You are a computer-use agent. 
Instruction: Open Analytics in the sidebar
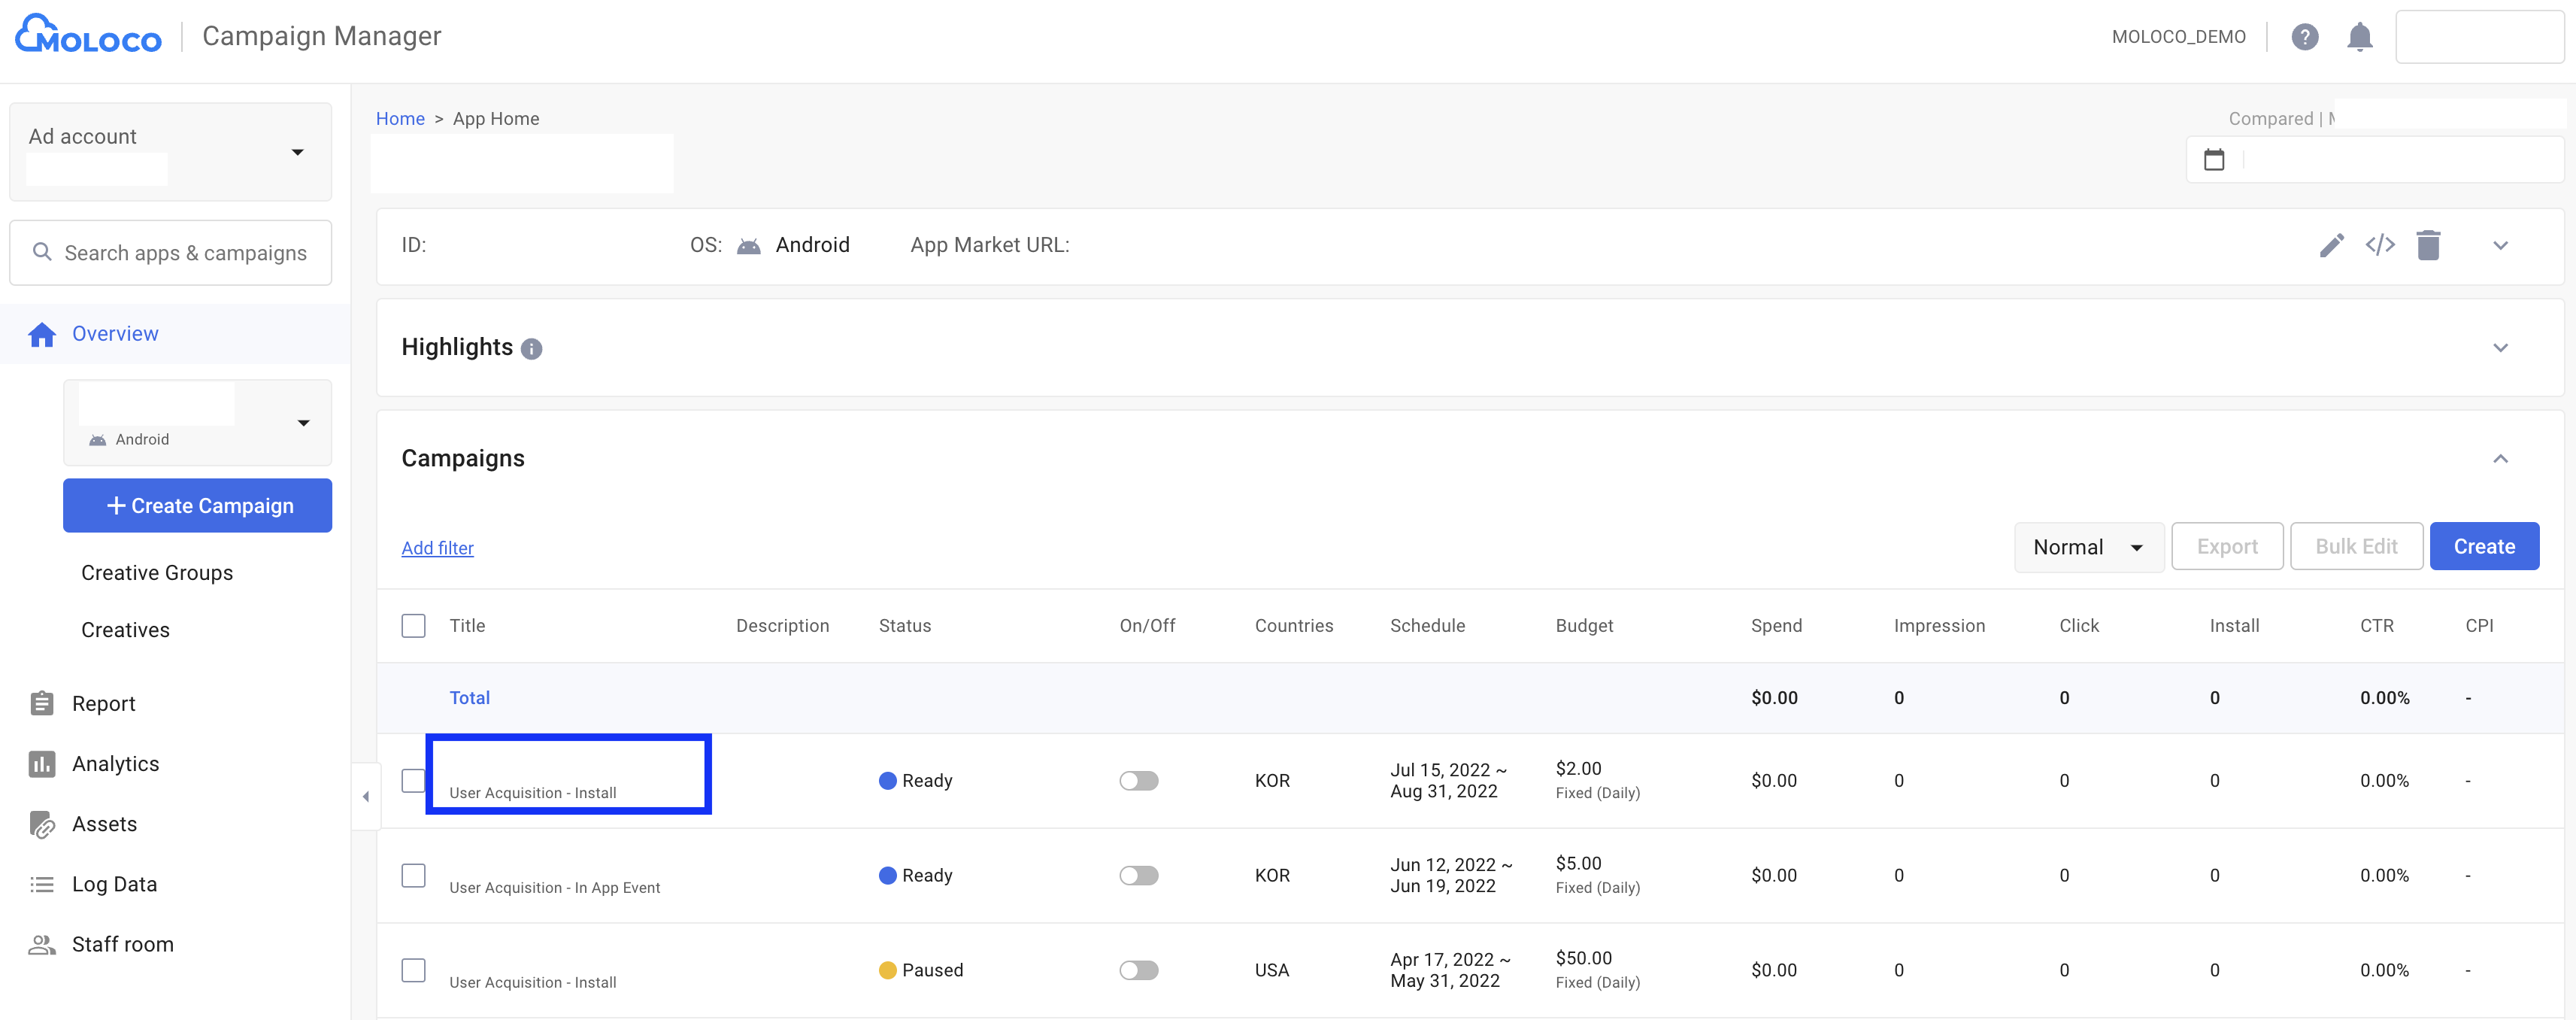(x=115, y=764)
